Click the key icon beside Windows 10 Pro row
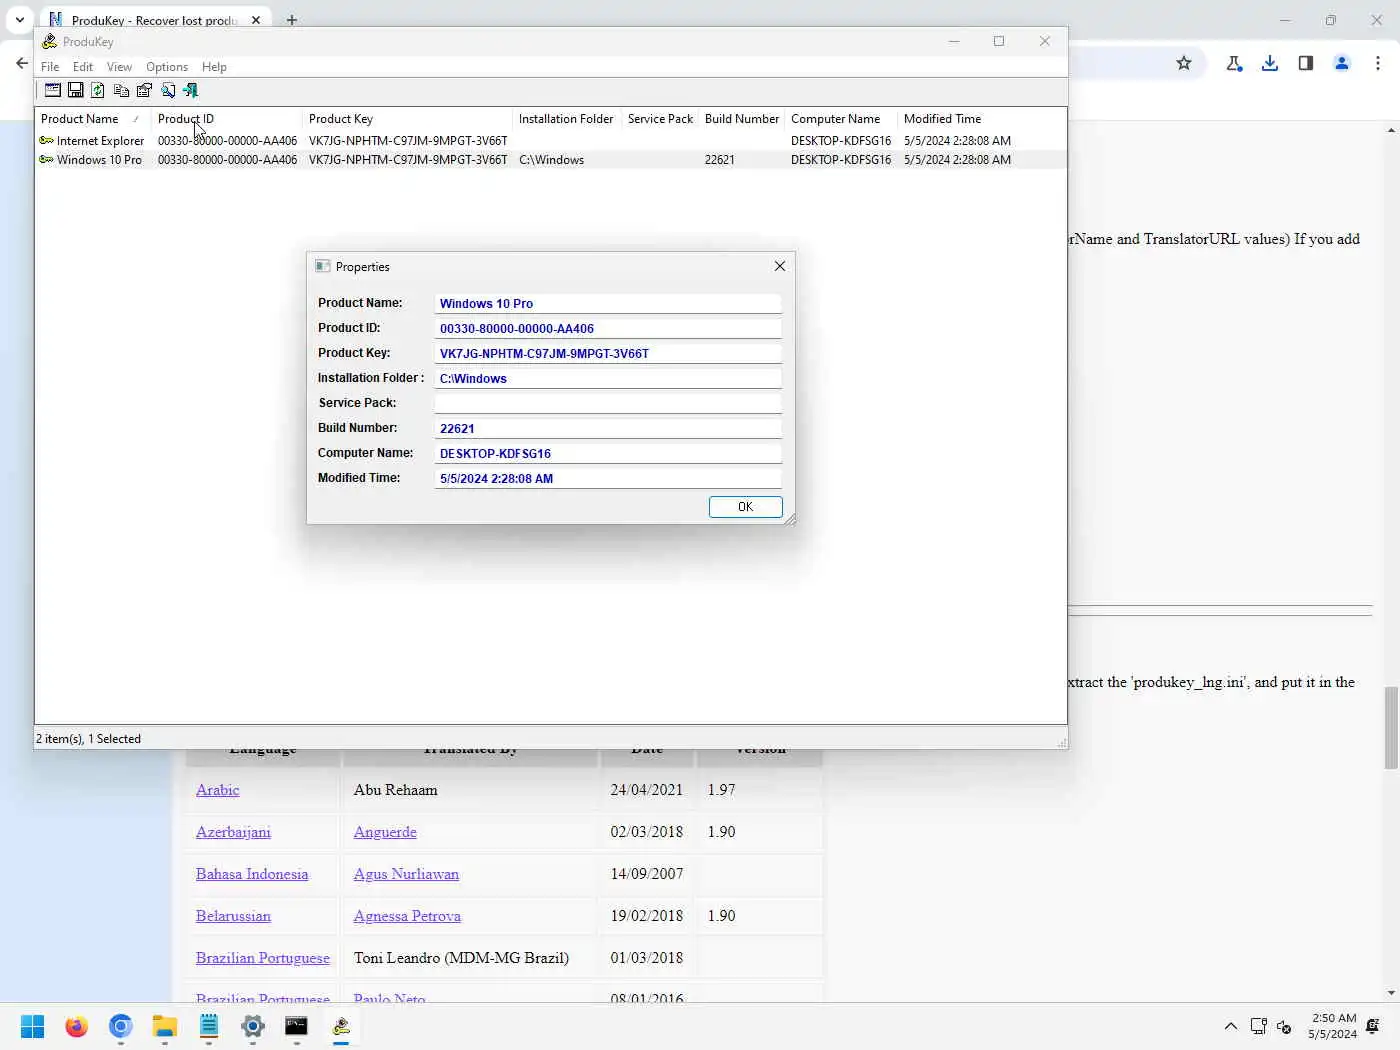Screen dimensions: 1400x1050 pos(46,159)
